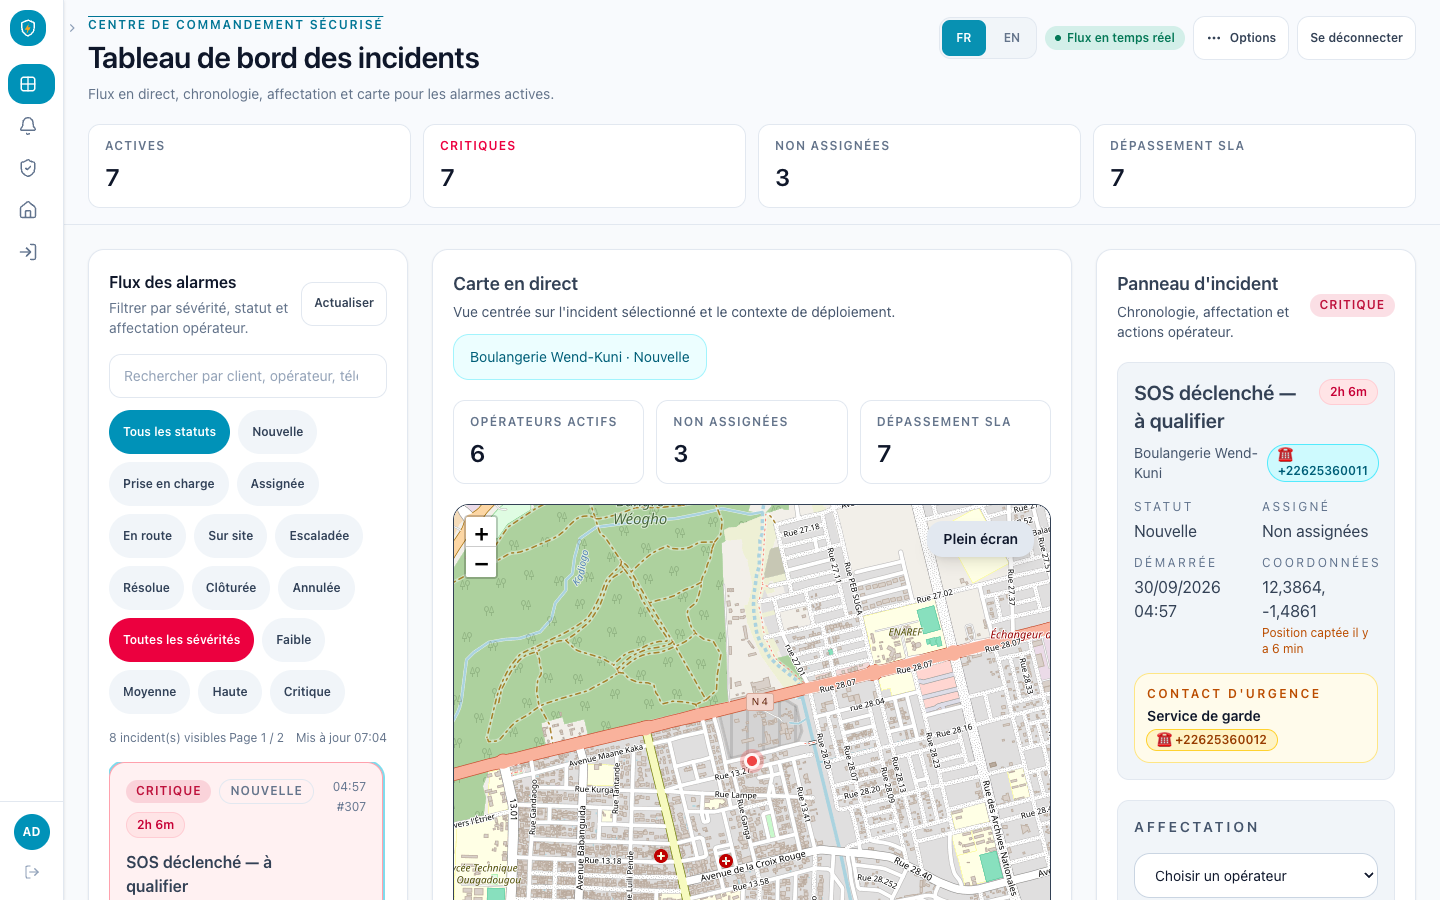Viewport: 1440px width, 900px height.
Task: Expand the sidebar with chevron arrow
Action: point(72,28)
